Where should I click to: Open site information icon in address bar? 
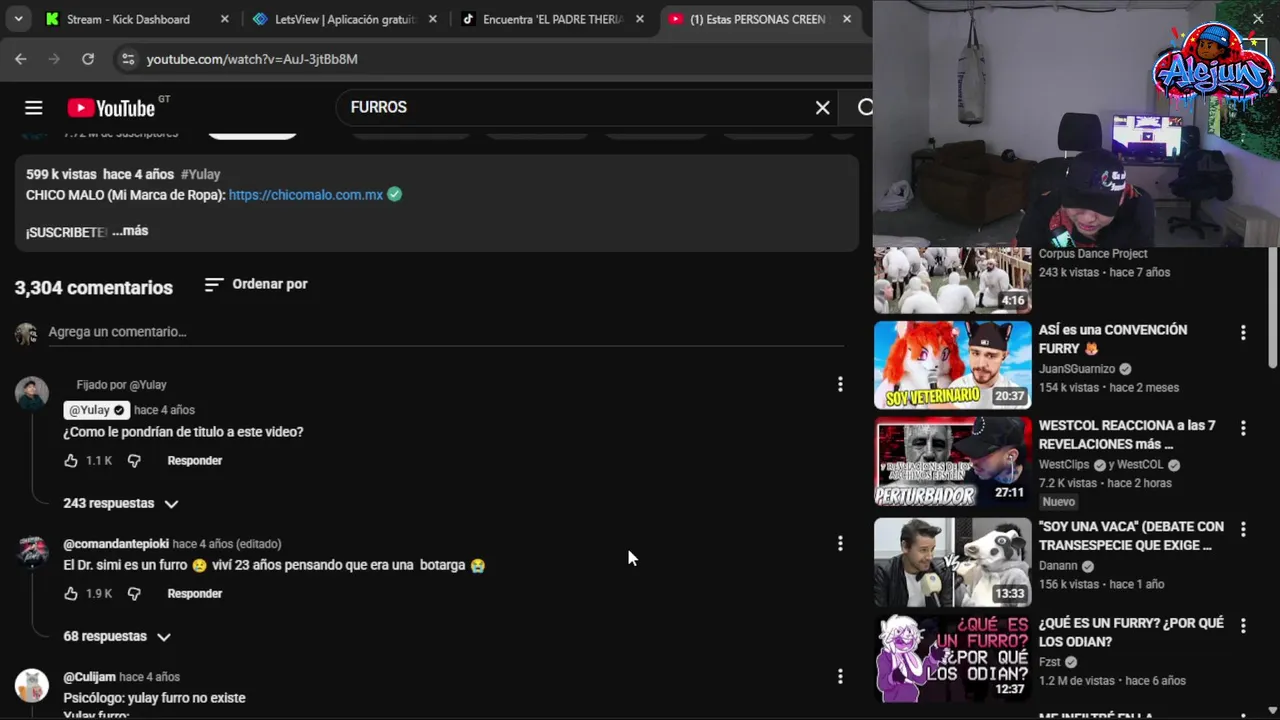128,59
